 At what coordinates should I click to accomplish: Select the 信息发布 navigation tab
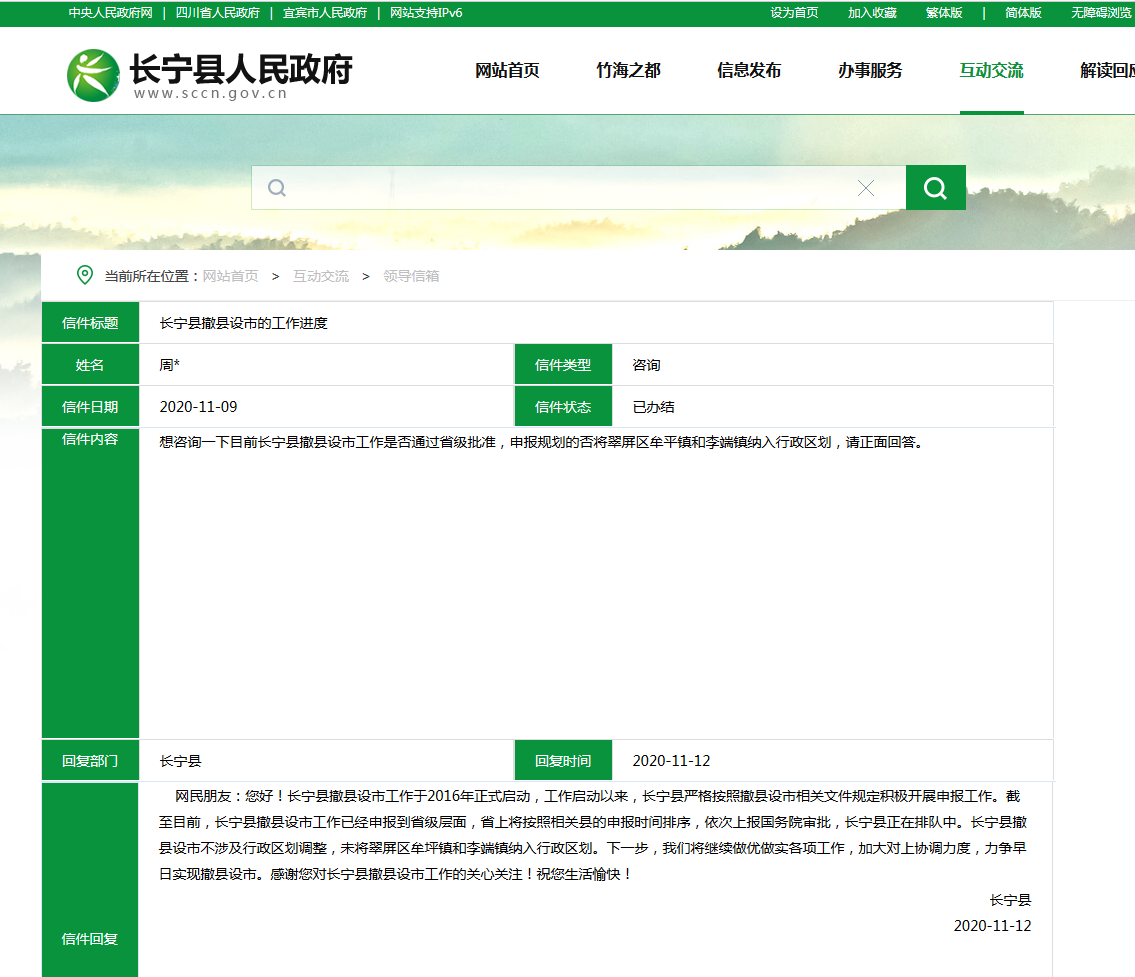tap(749, 70)
